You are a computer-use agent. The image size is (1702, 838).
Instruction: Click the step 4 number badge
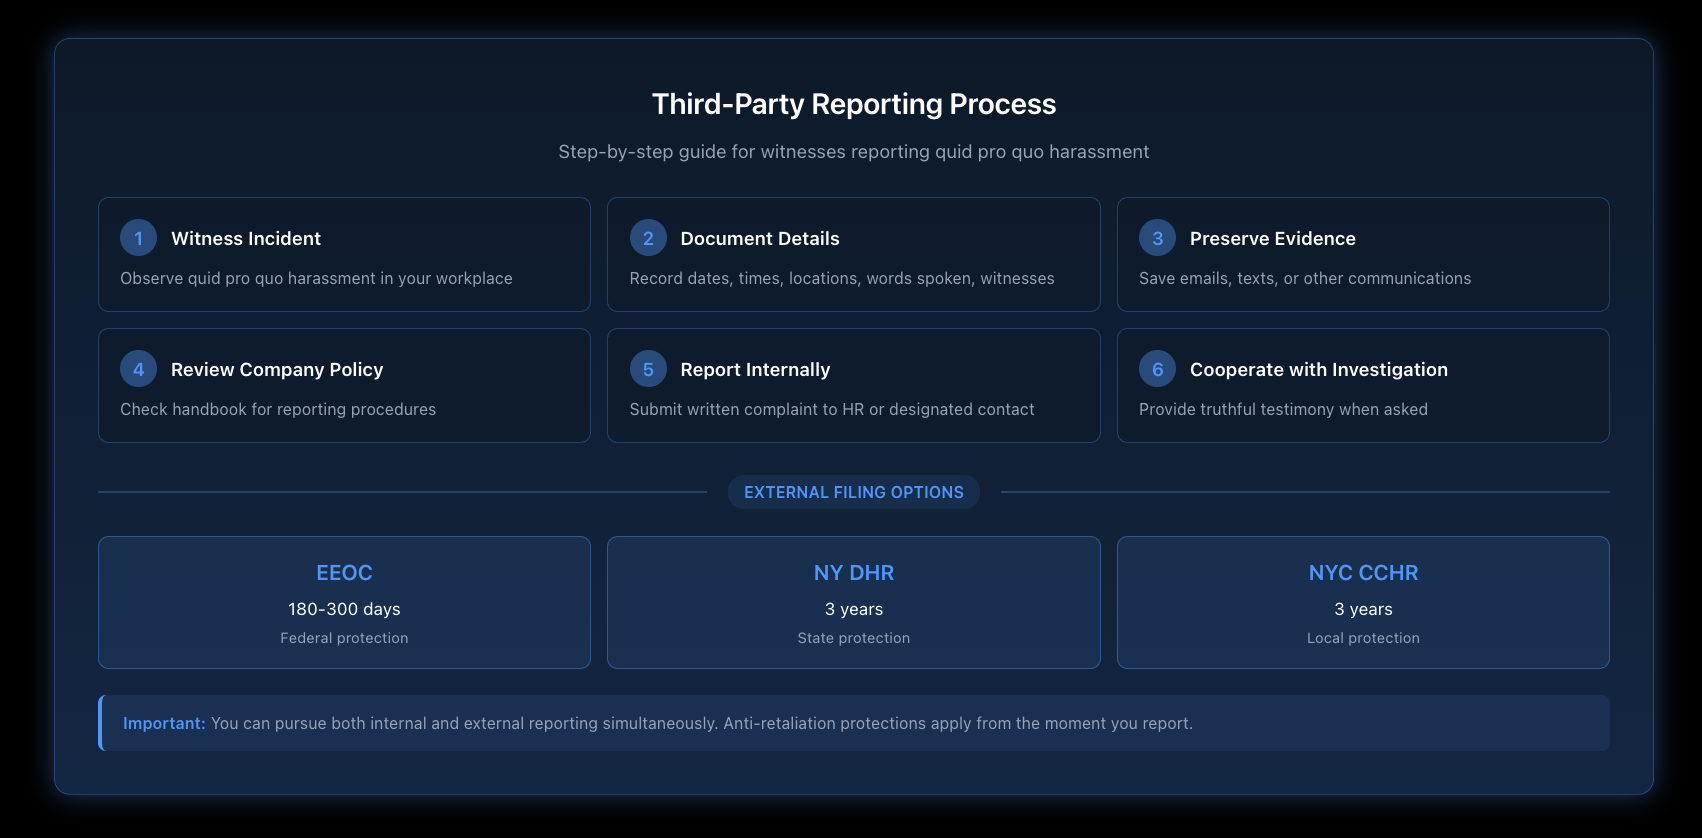coord(138,369)
